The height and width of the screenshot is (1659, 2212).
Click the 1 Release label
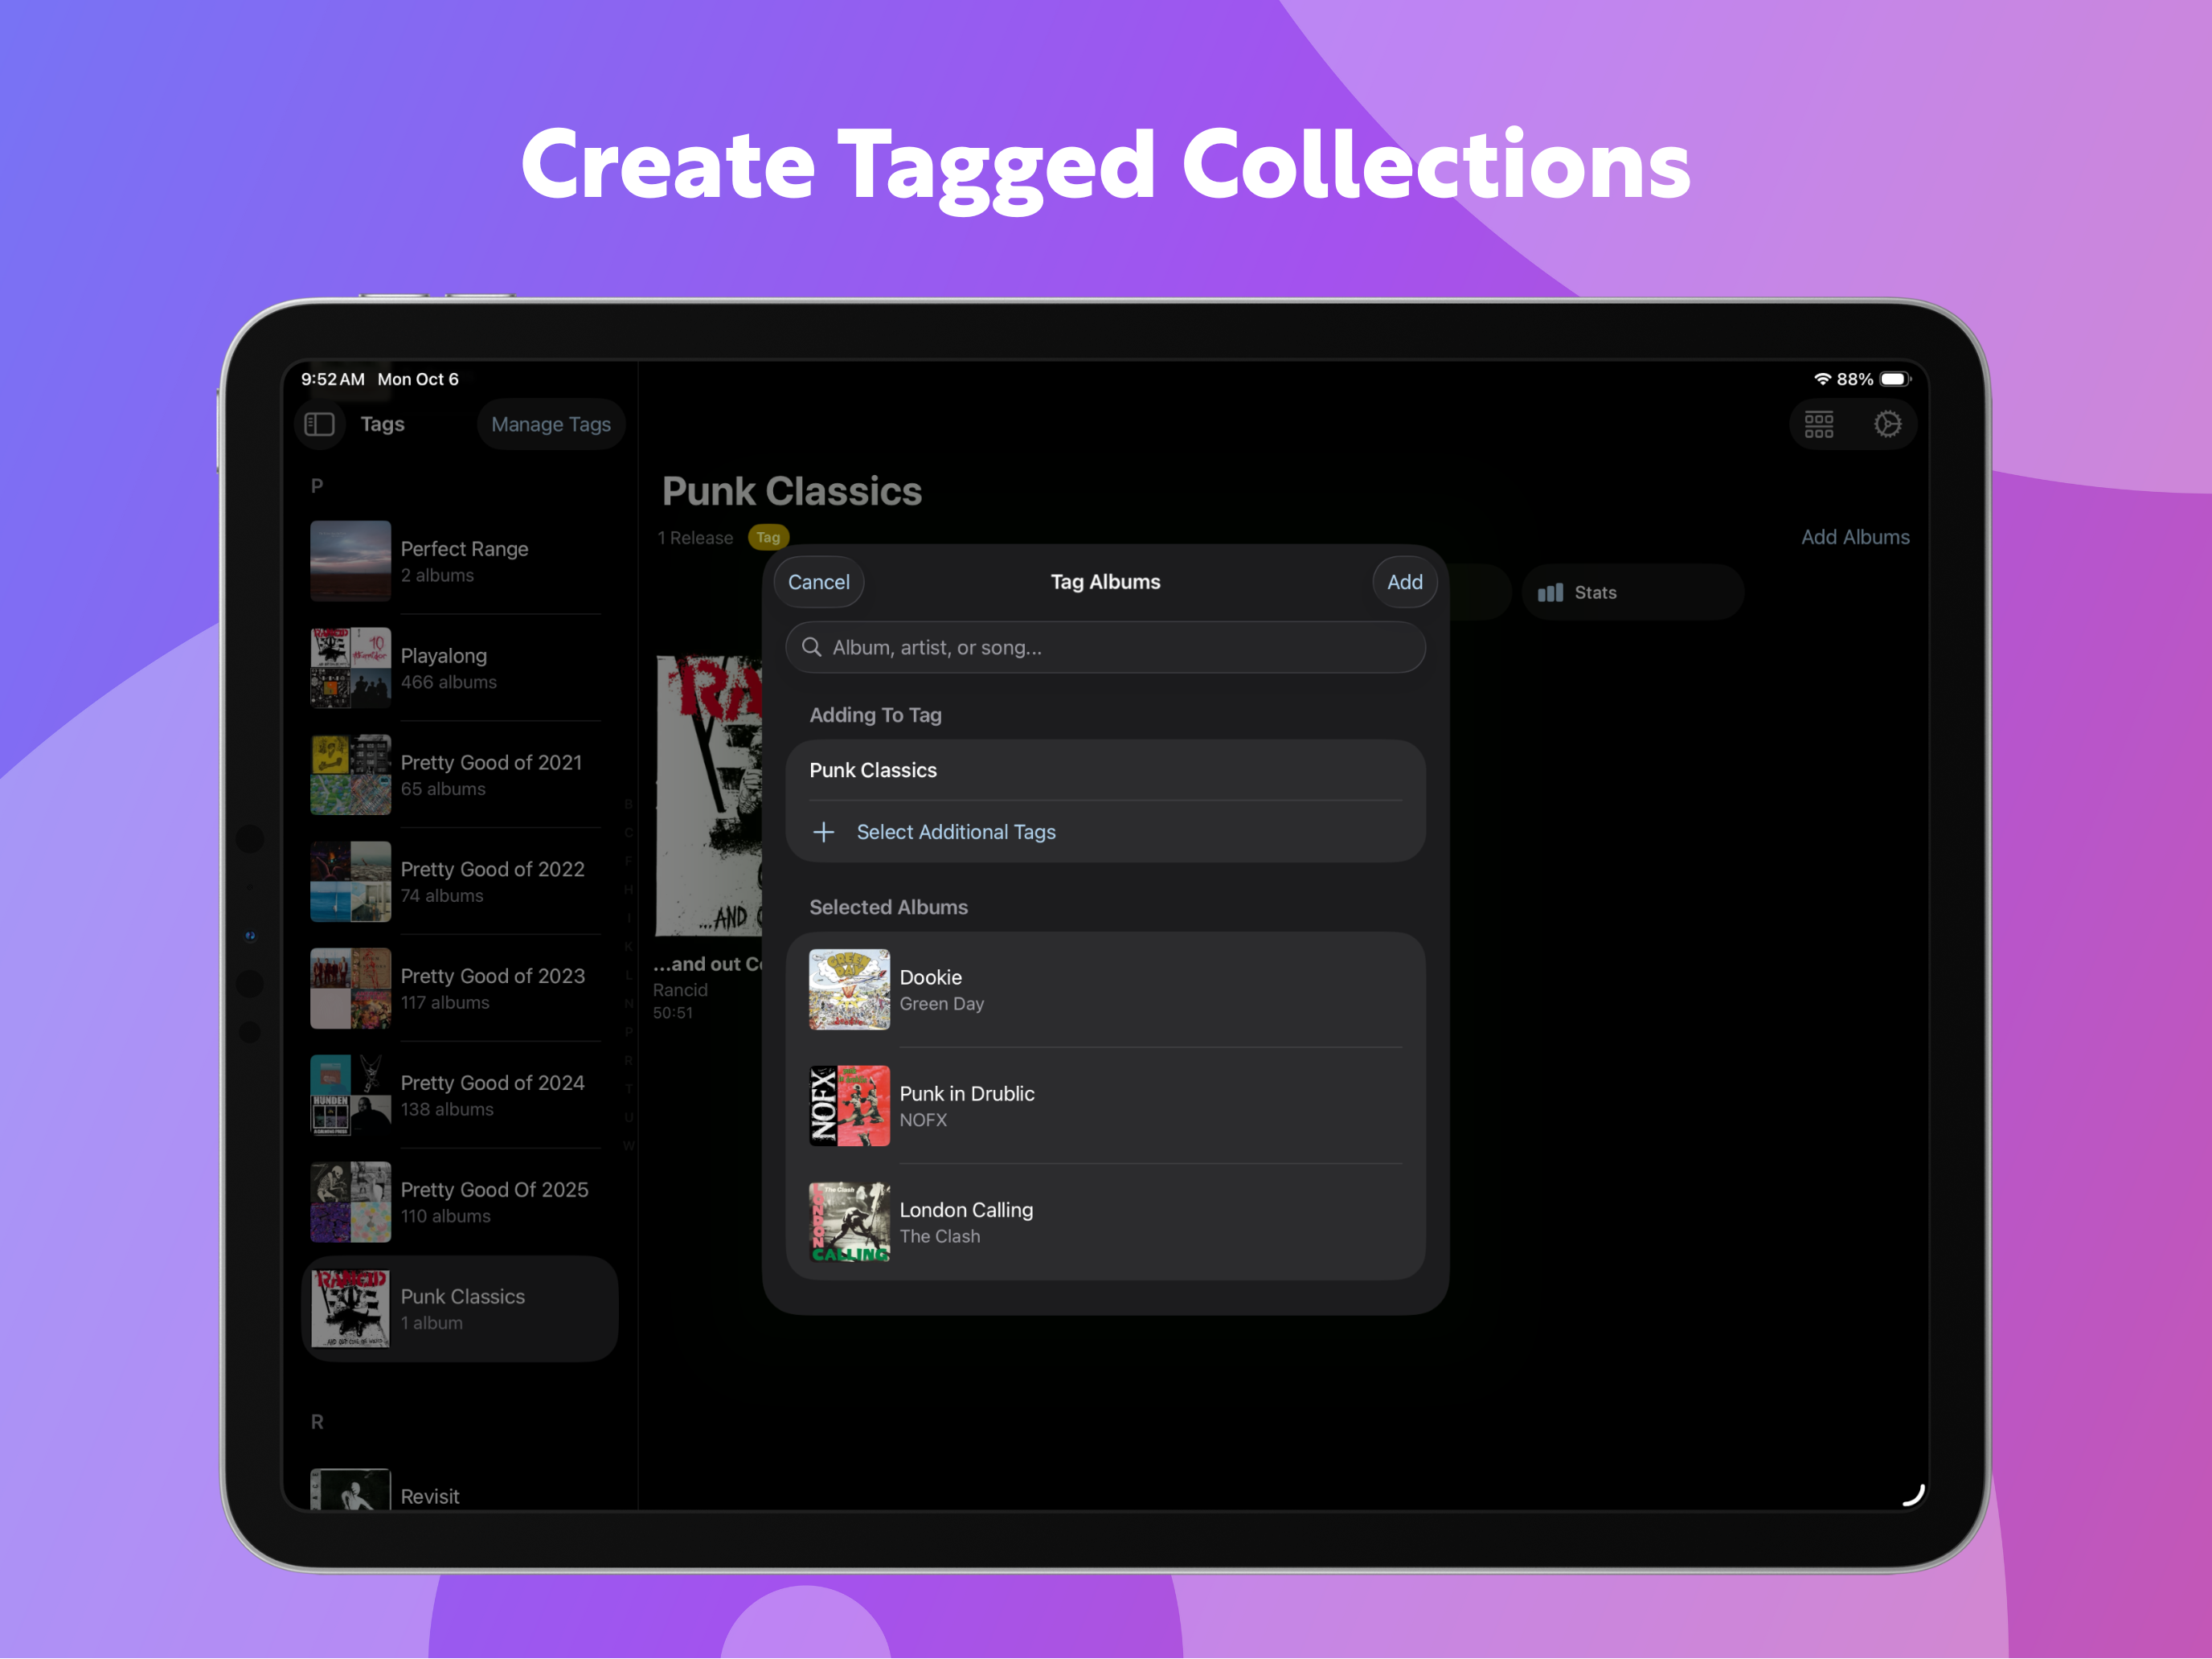[695, 538]
